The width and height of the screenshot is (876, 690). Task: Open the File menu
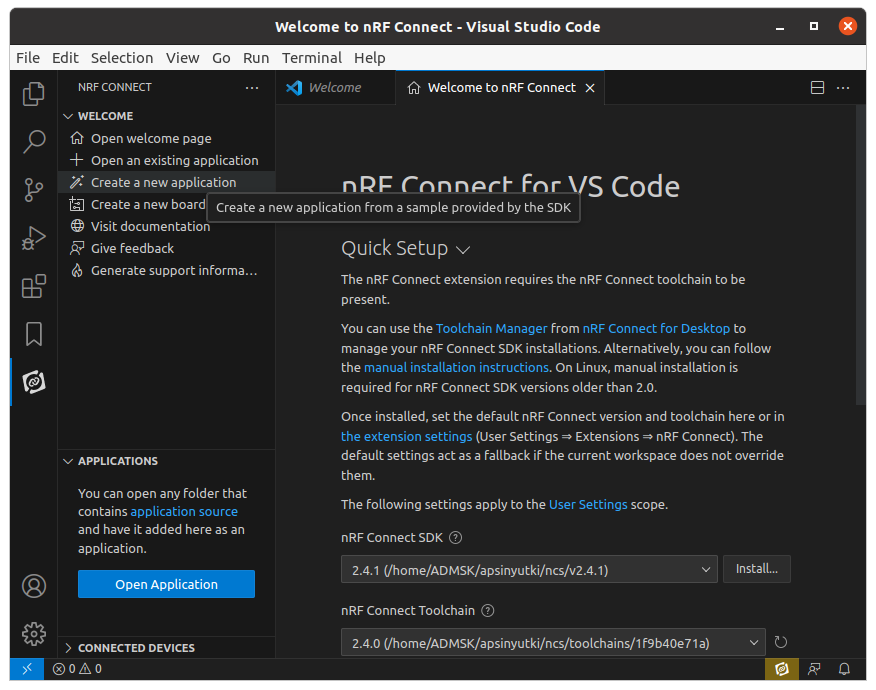[28, 58]
